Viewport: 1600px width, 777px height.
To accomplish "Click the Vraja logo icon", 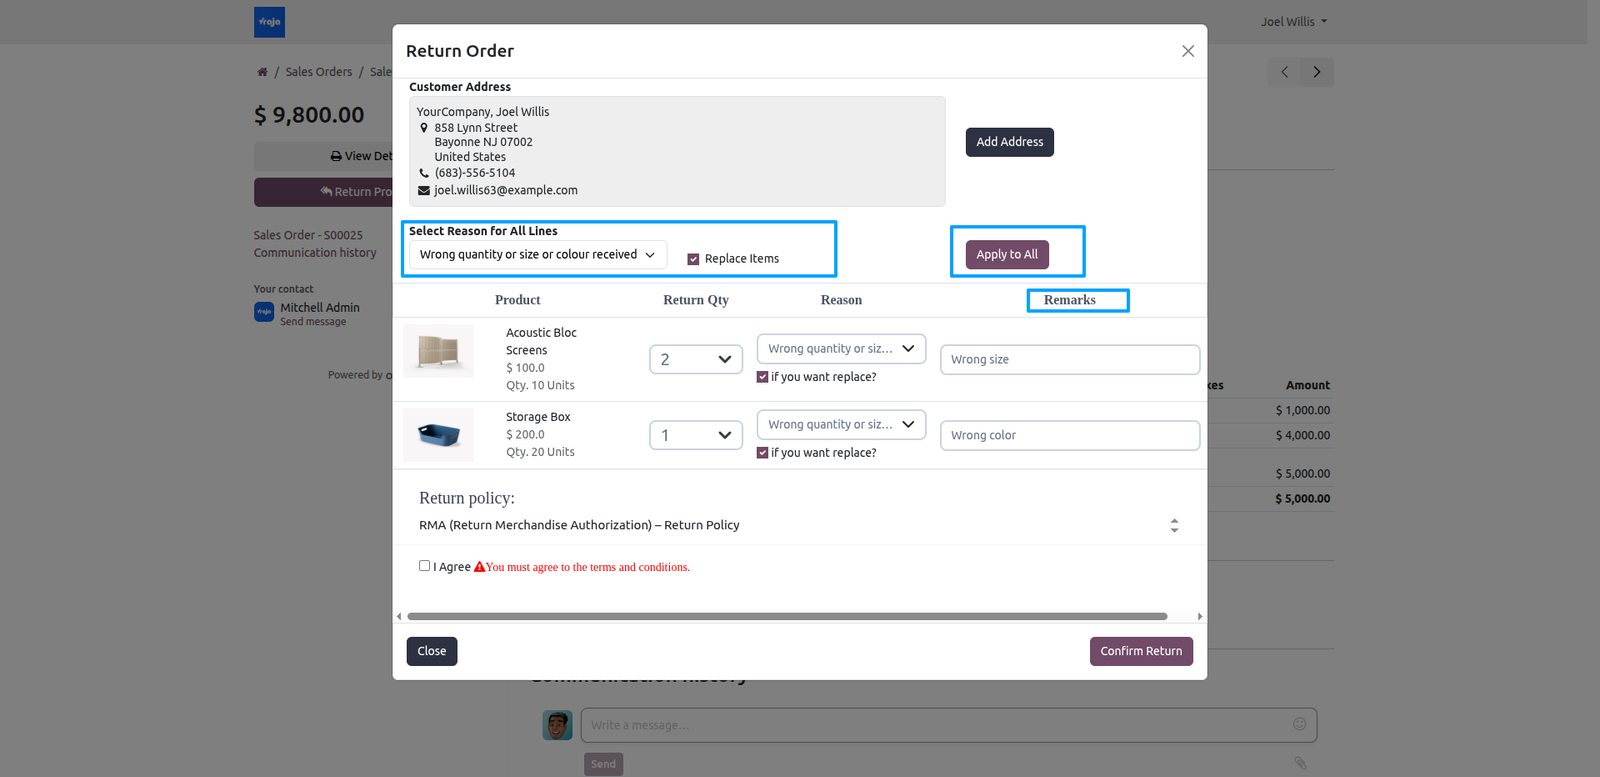I will coord(269,22).
